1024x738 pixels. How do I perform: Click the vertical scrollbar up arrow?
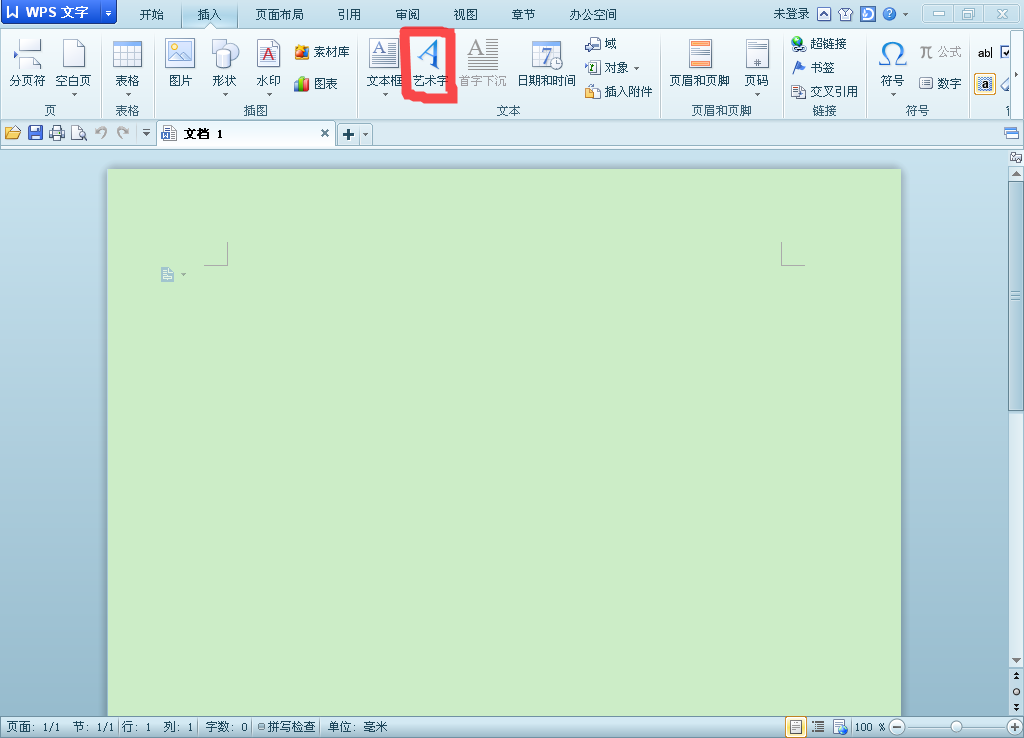[1016, 174]
